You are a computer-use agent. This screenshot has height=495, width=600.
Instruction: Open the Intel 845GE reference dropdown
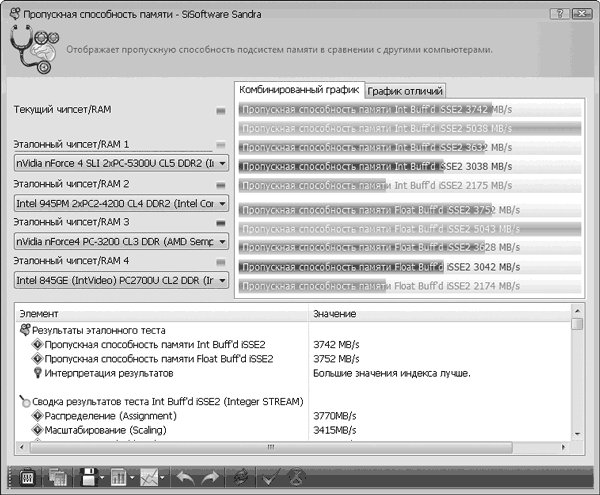pyautogui.click(x=121, y=280)
